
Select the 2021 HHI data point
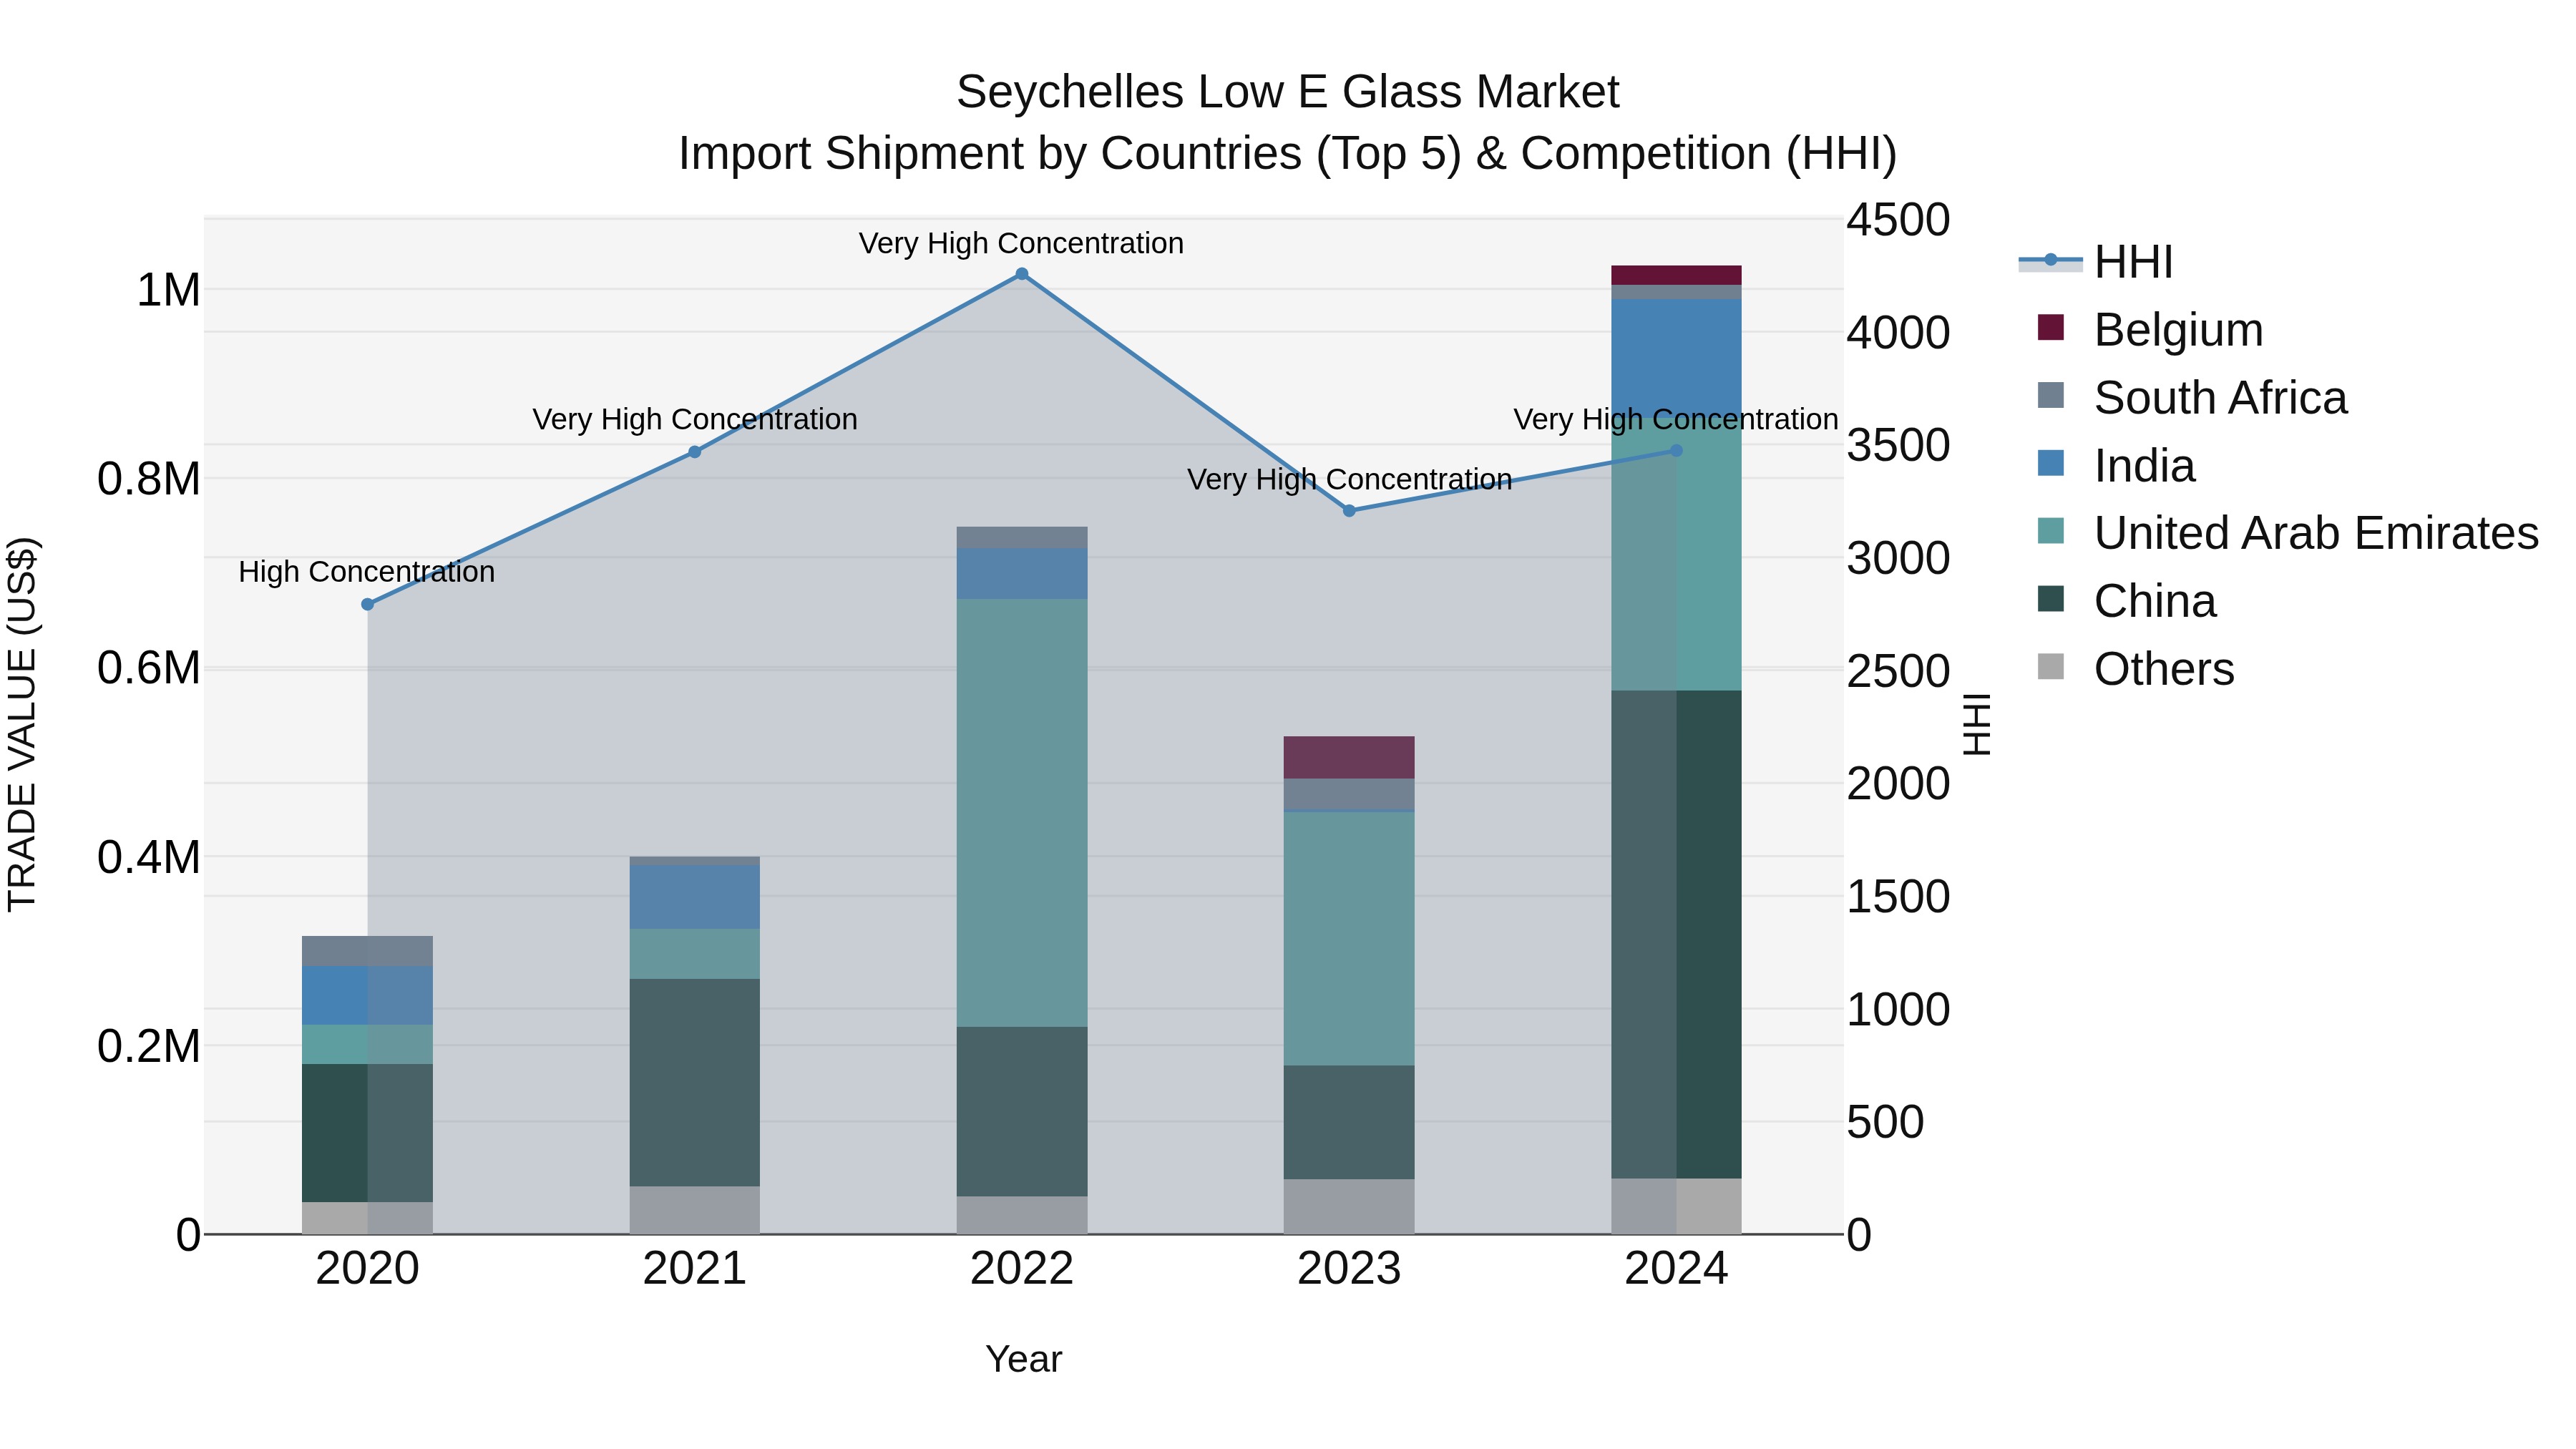(695, 452)
